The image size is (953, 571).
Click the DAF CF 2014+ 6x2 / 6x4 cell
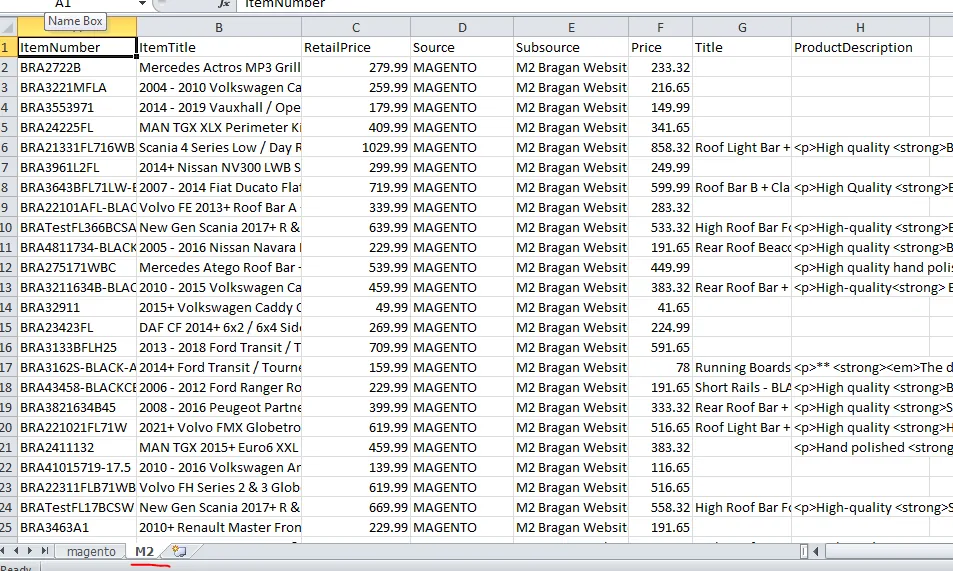pyautogui.click(x=219, y=328)
